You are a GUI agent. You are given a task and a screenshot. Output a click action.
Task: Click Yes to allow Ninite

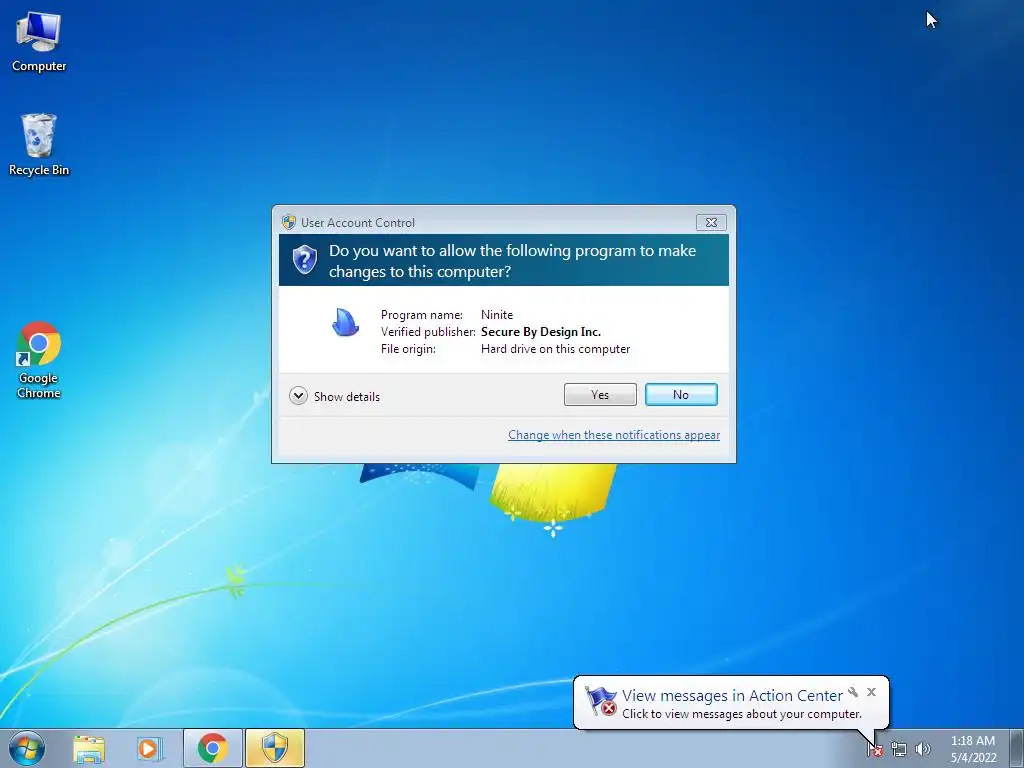[600, 394]
